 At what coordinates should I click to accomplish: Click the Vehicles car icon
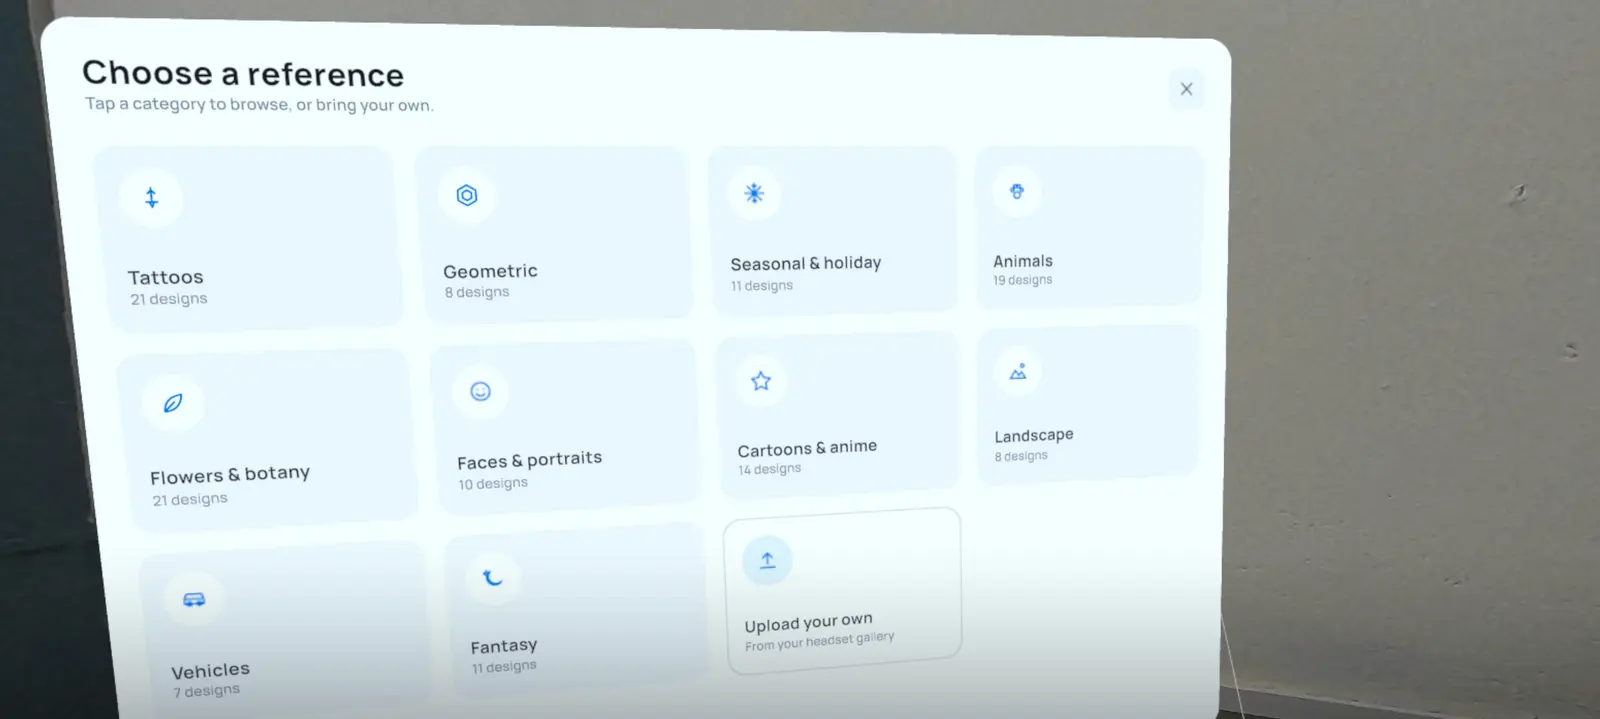[x=194, y=599]
